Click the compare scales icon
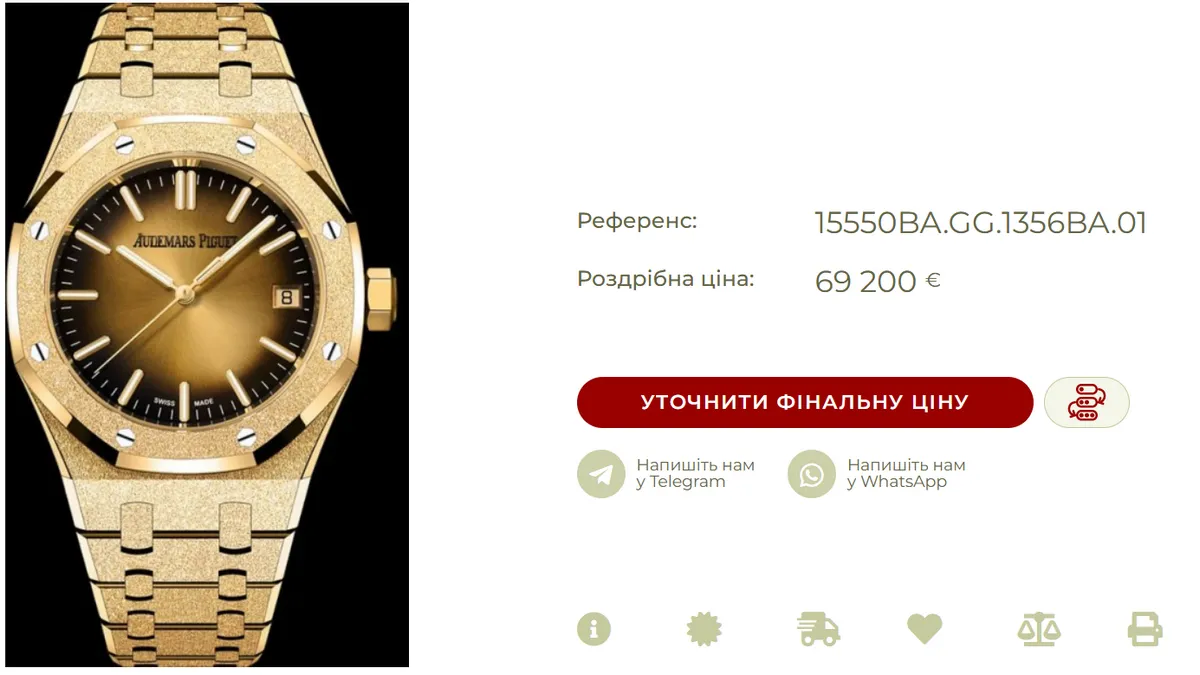 [1038, 629]
